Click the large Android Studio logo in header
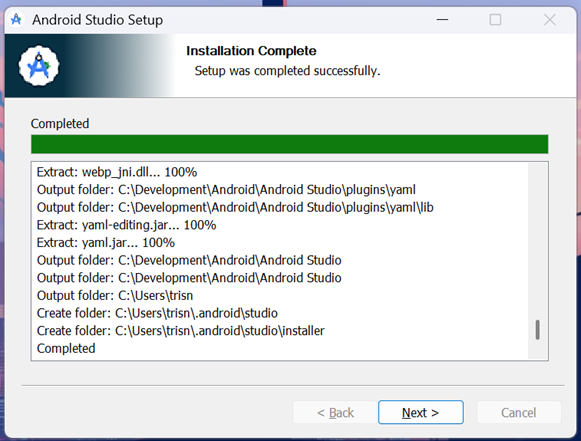Image resolution: width=581 pixels, height=441 pixels. click(39, 66)
